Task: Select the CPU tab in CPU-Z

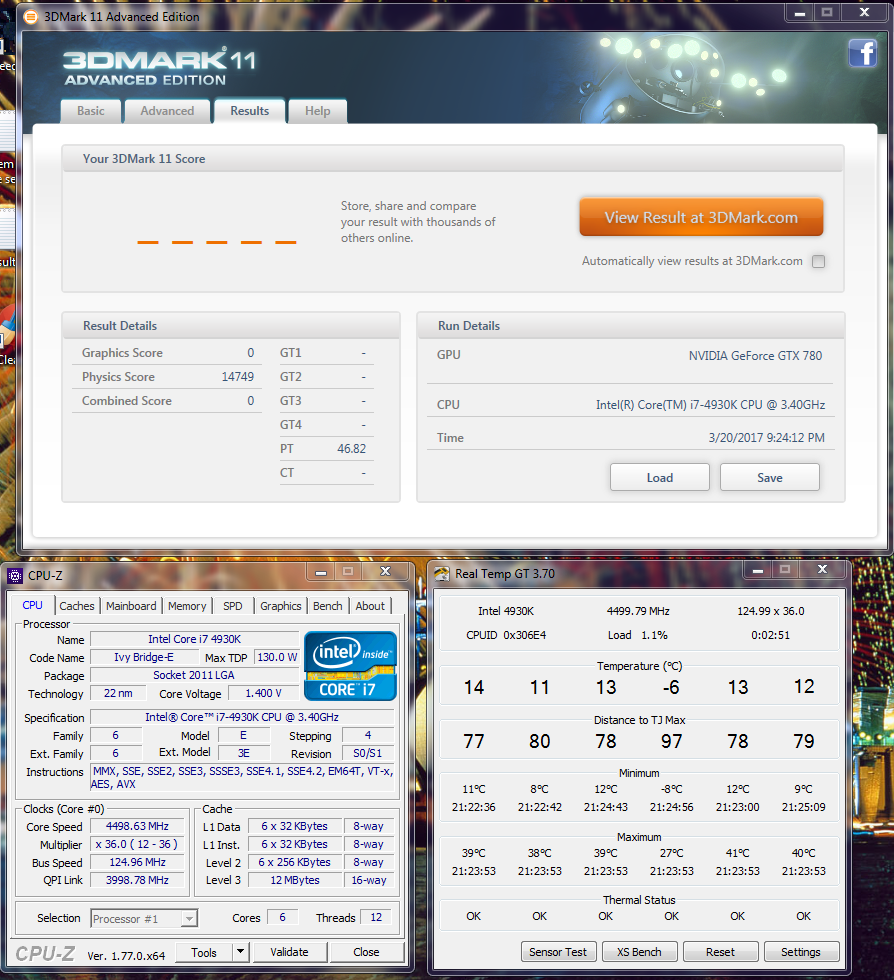Action: coord(33,606)
